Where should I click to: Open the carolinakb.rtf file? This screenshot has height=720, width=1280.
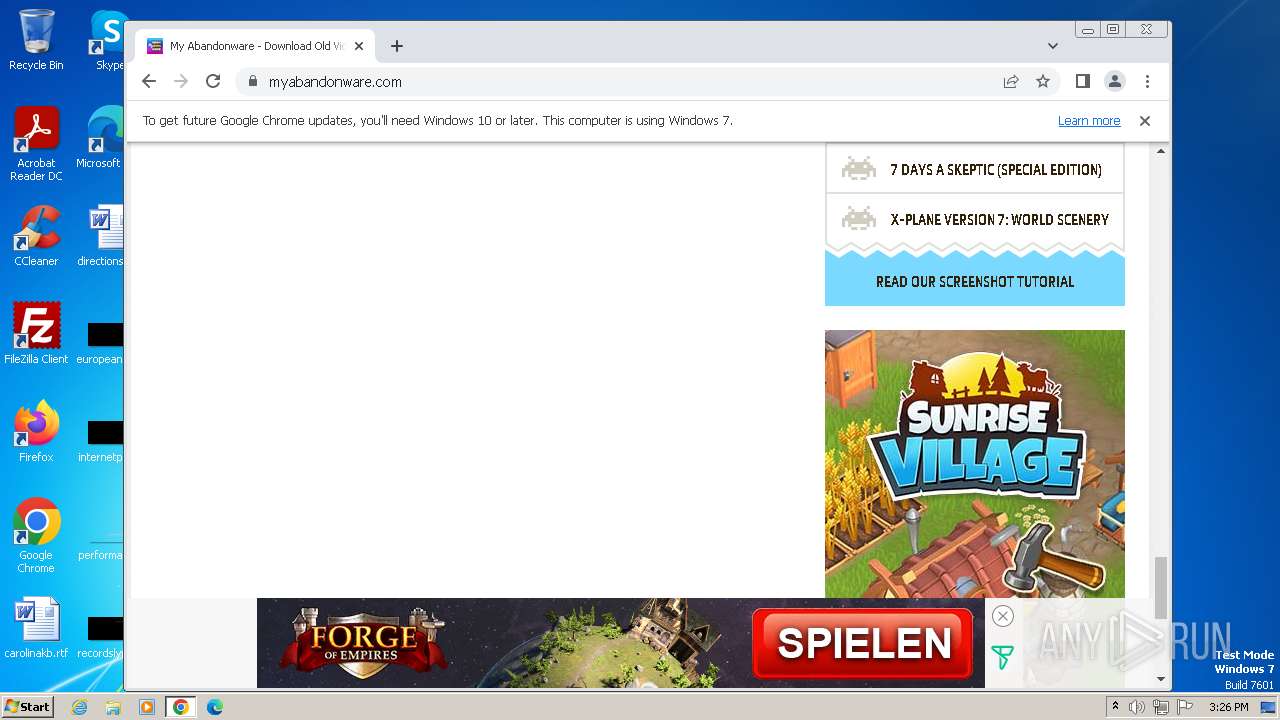[36, 628]
